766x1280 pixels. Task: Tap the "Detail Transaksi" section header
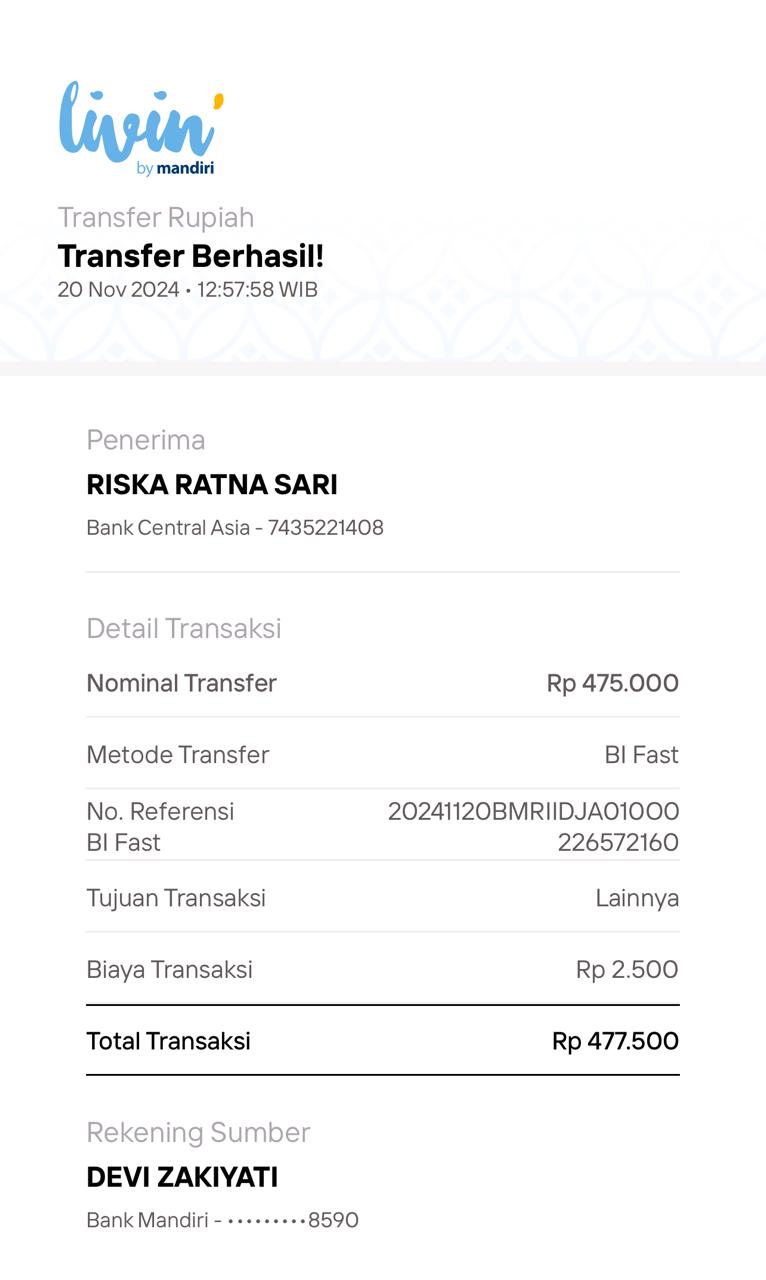click(184, 628)
